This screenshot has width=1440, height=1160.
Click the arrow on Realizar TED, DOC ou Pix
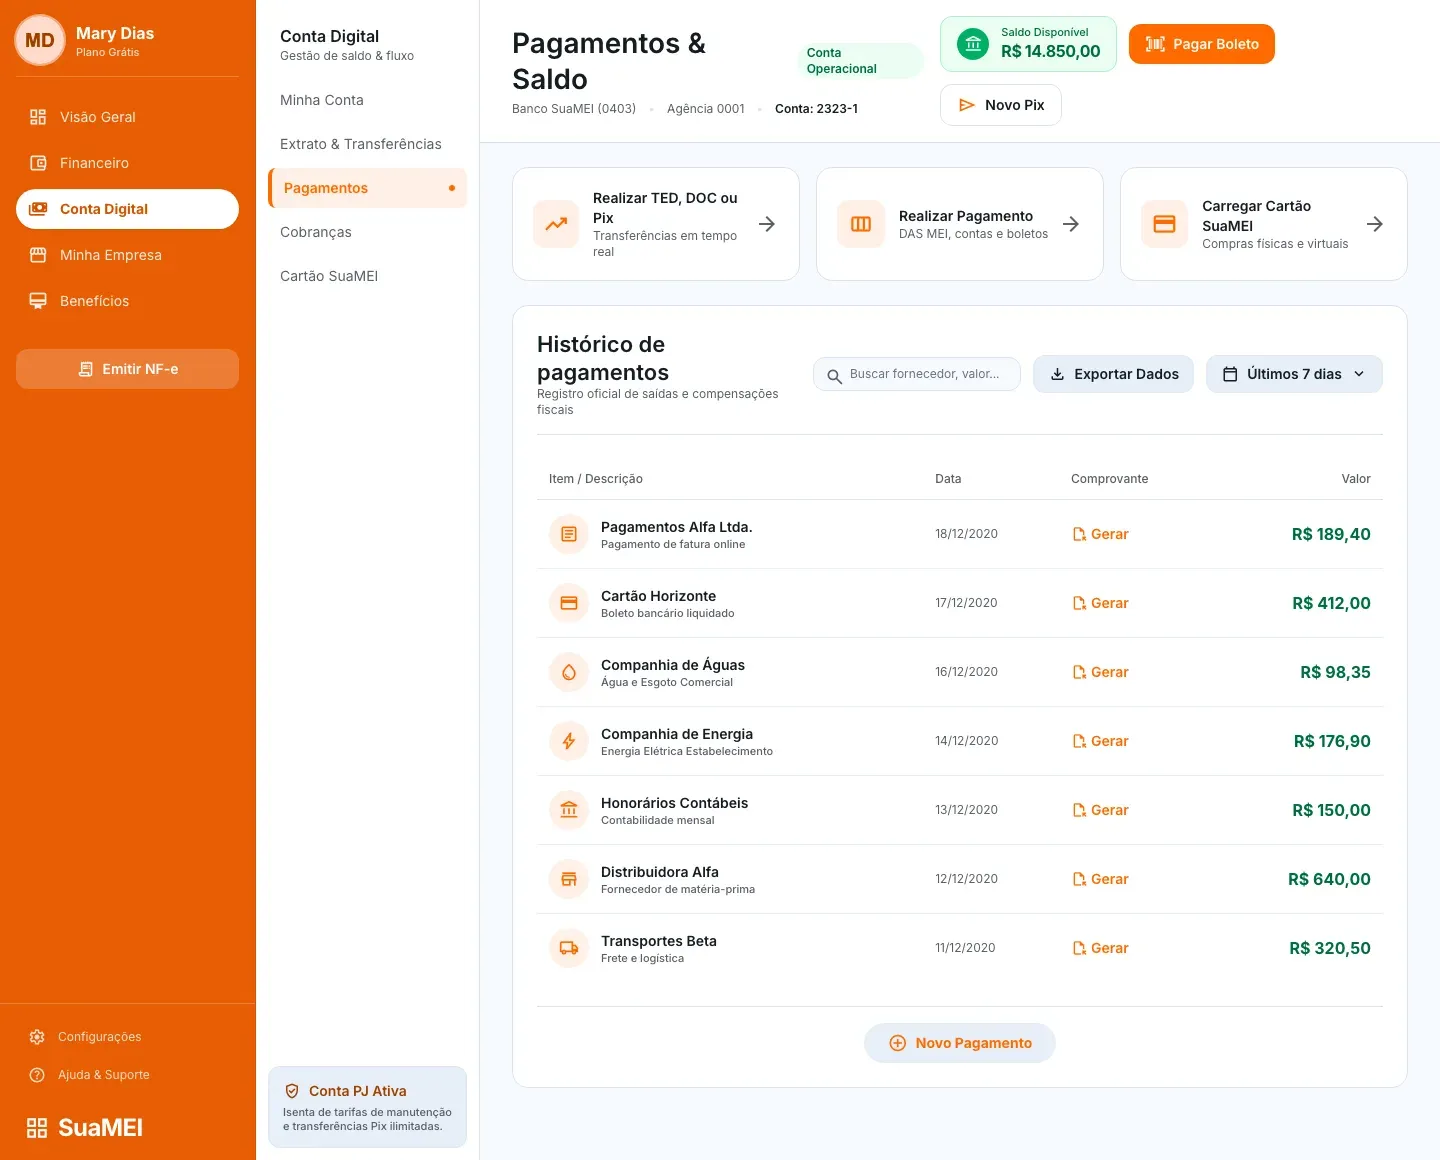coord(767,224)
